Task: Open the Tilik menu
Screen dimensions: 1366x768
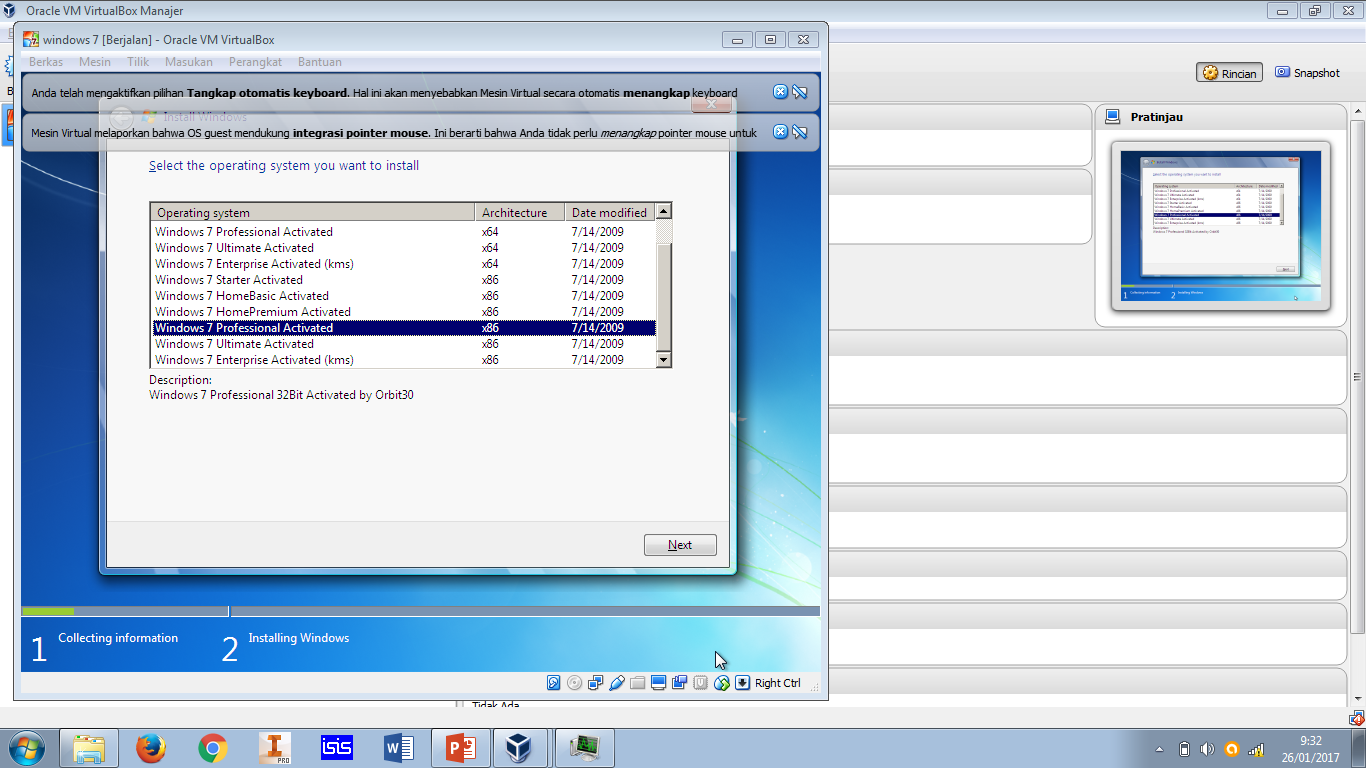Action: (138, 62)
